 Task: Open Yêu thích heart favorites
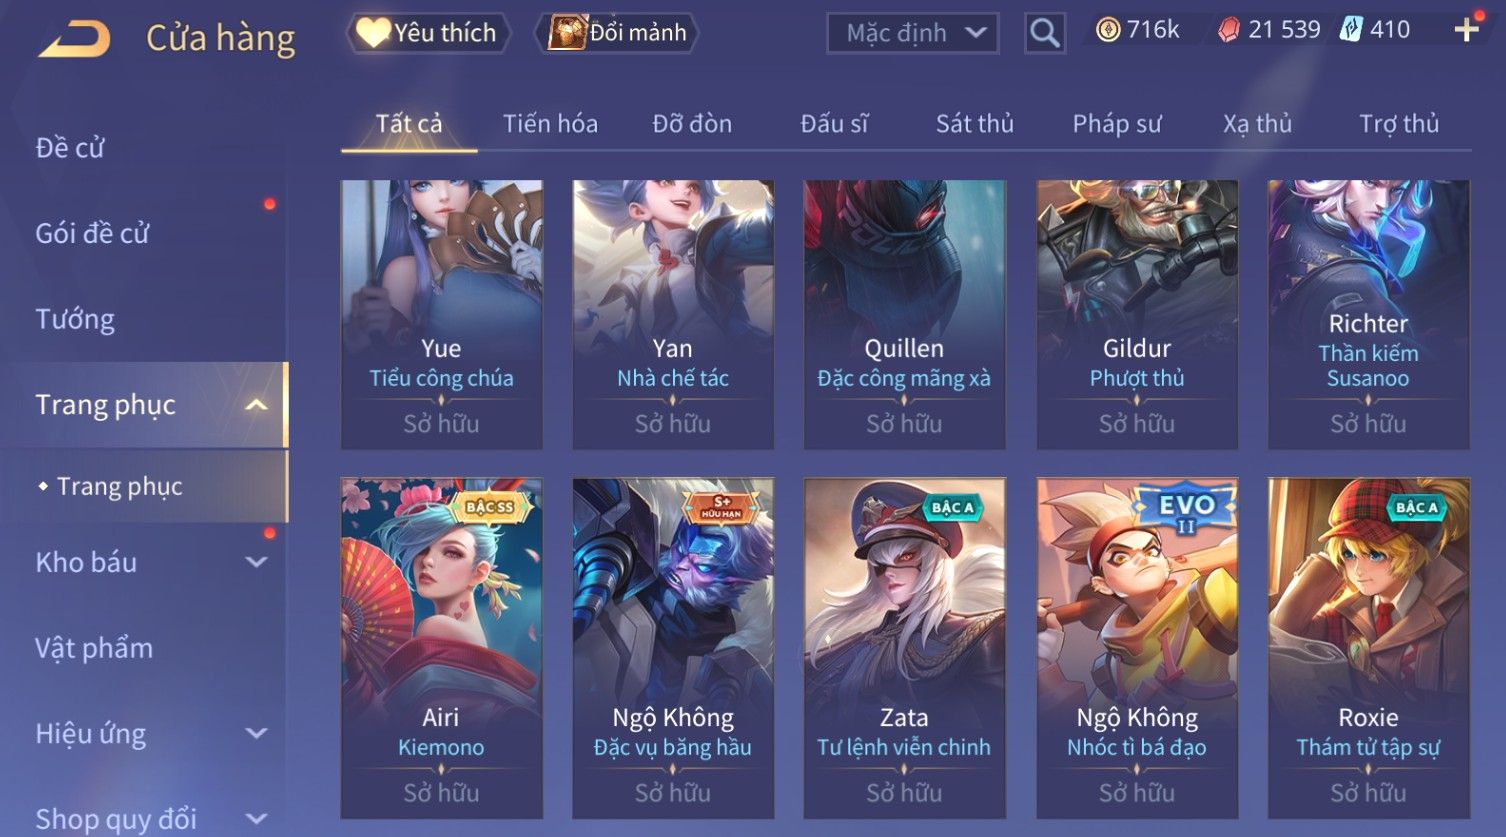(x=428, y=33)
